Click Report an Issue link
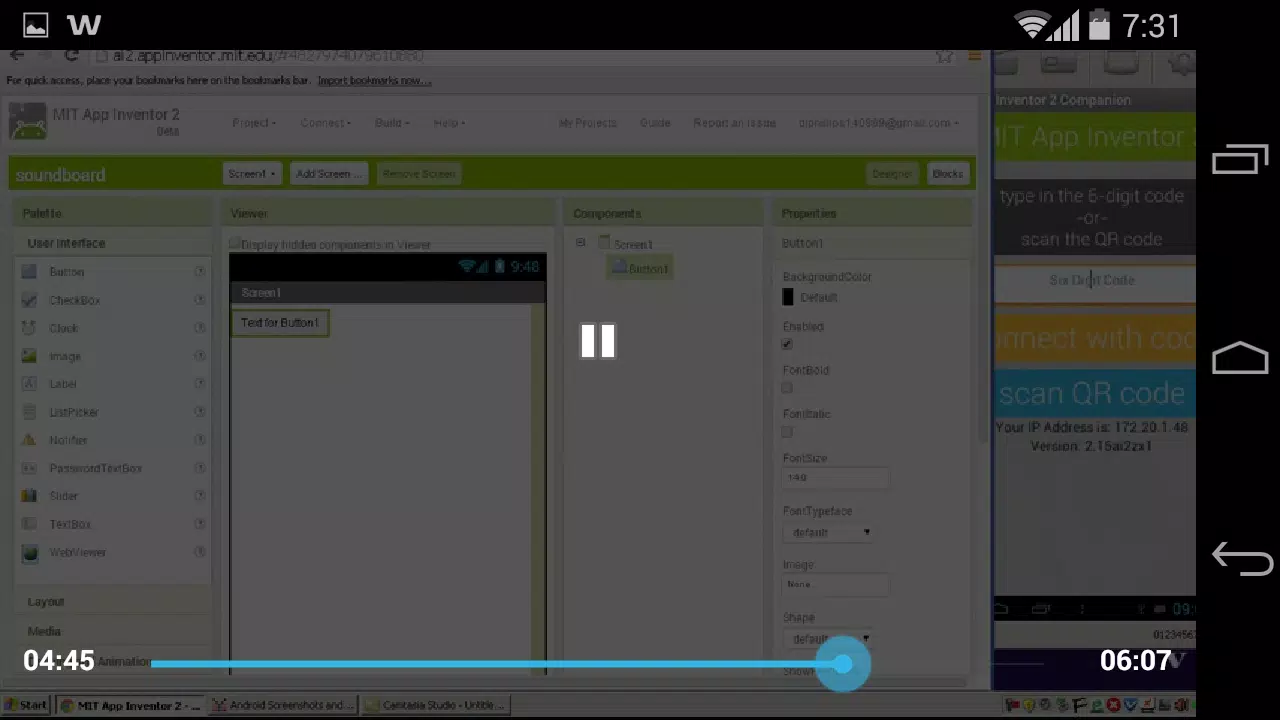The image size is (1280, 720). click(x=735, y=123)
